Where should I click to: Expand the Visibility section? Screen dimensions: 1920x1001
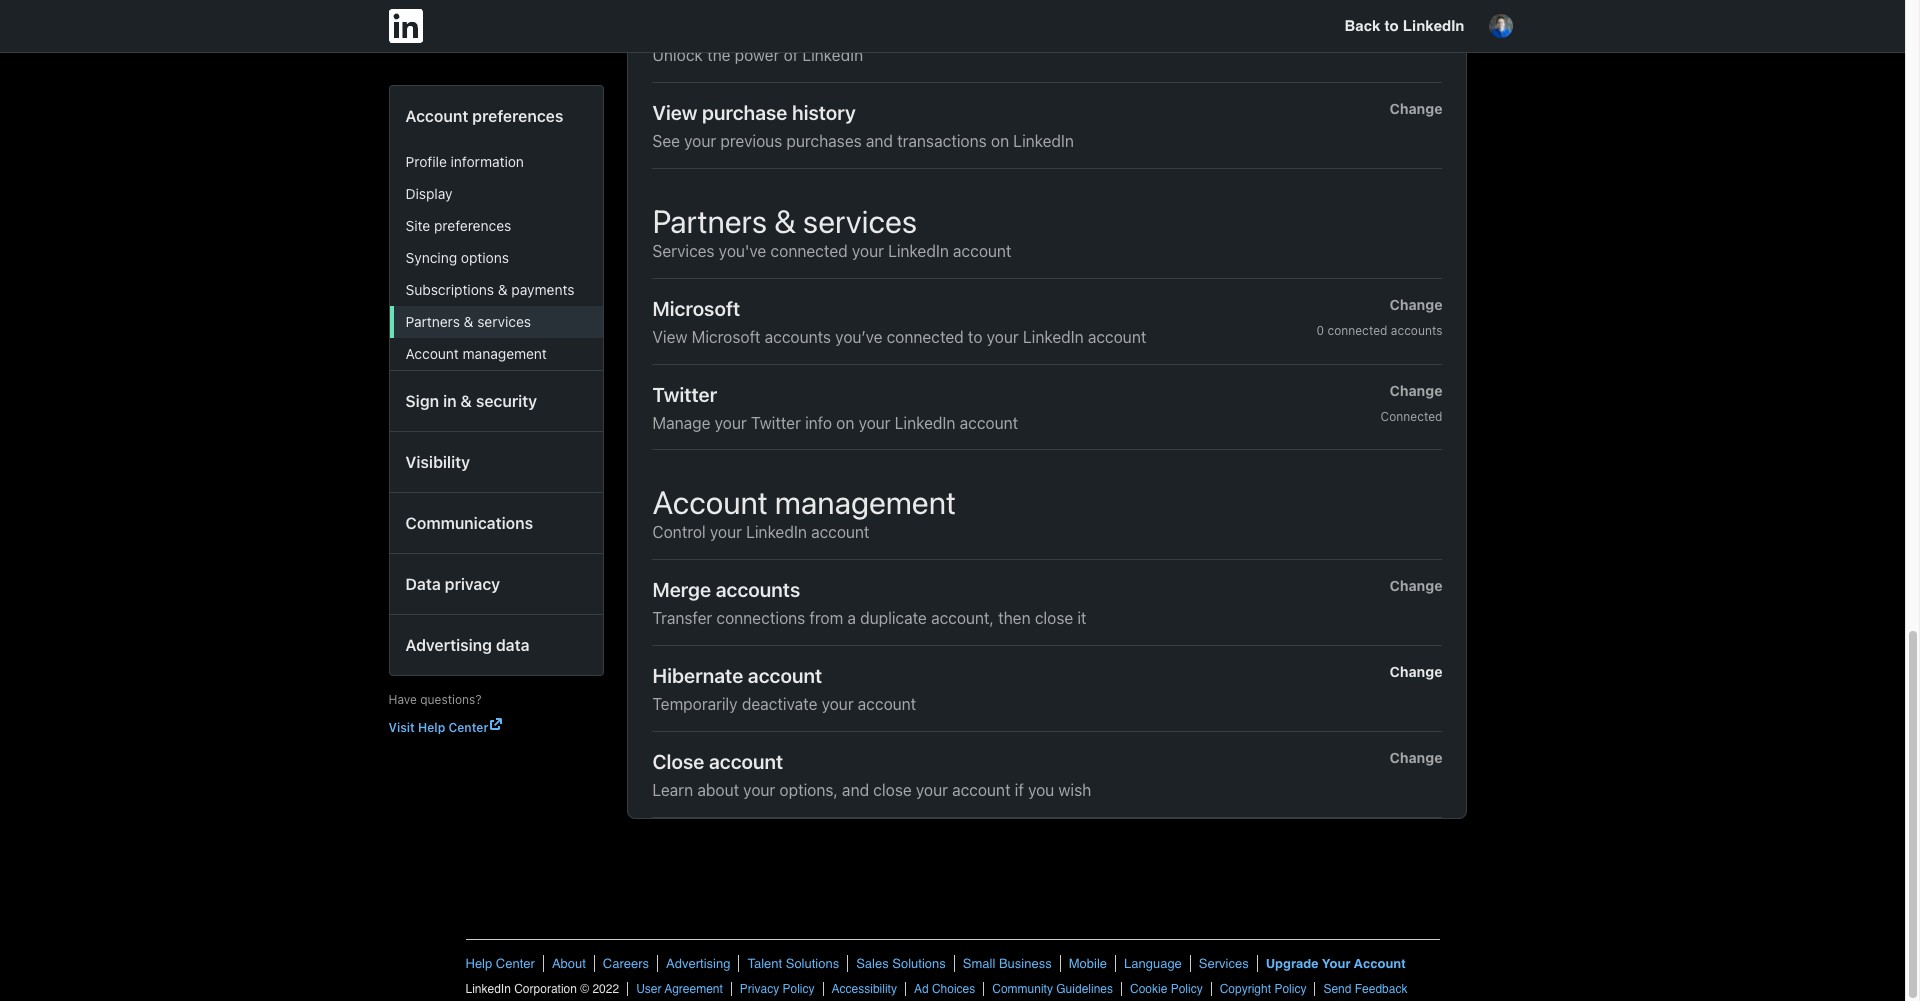[x=437, y=462]
